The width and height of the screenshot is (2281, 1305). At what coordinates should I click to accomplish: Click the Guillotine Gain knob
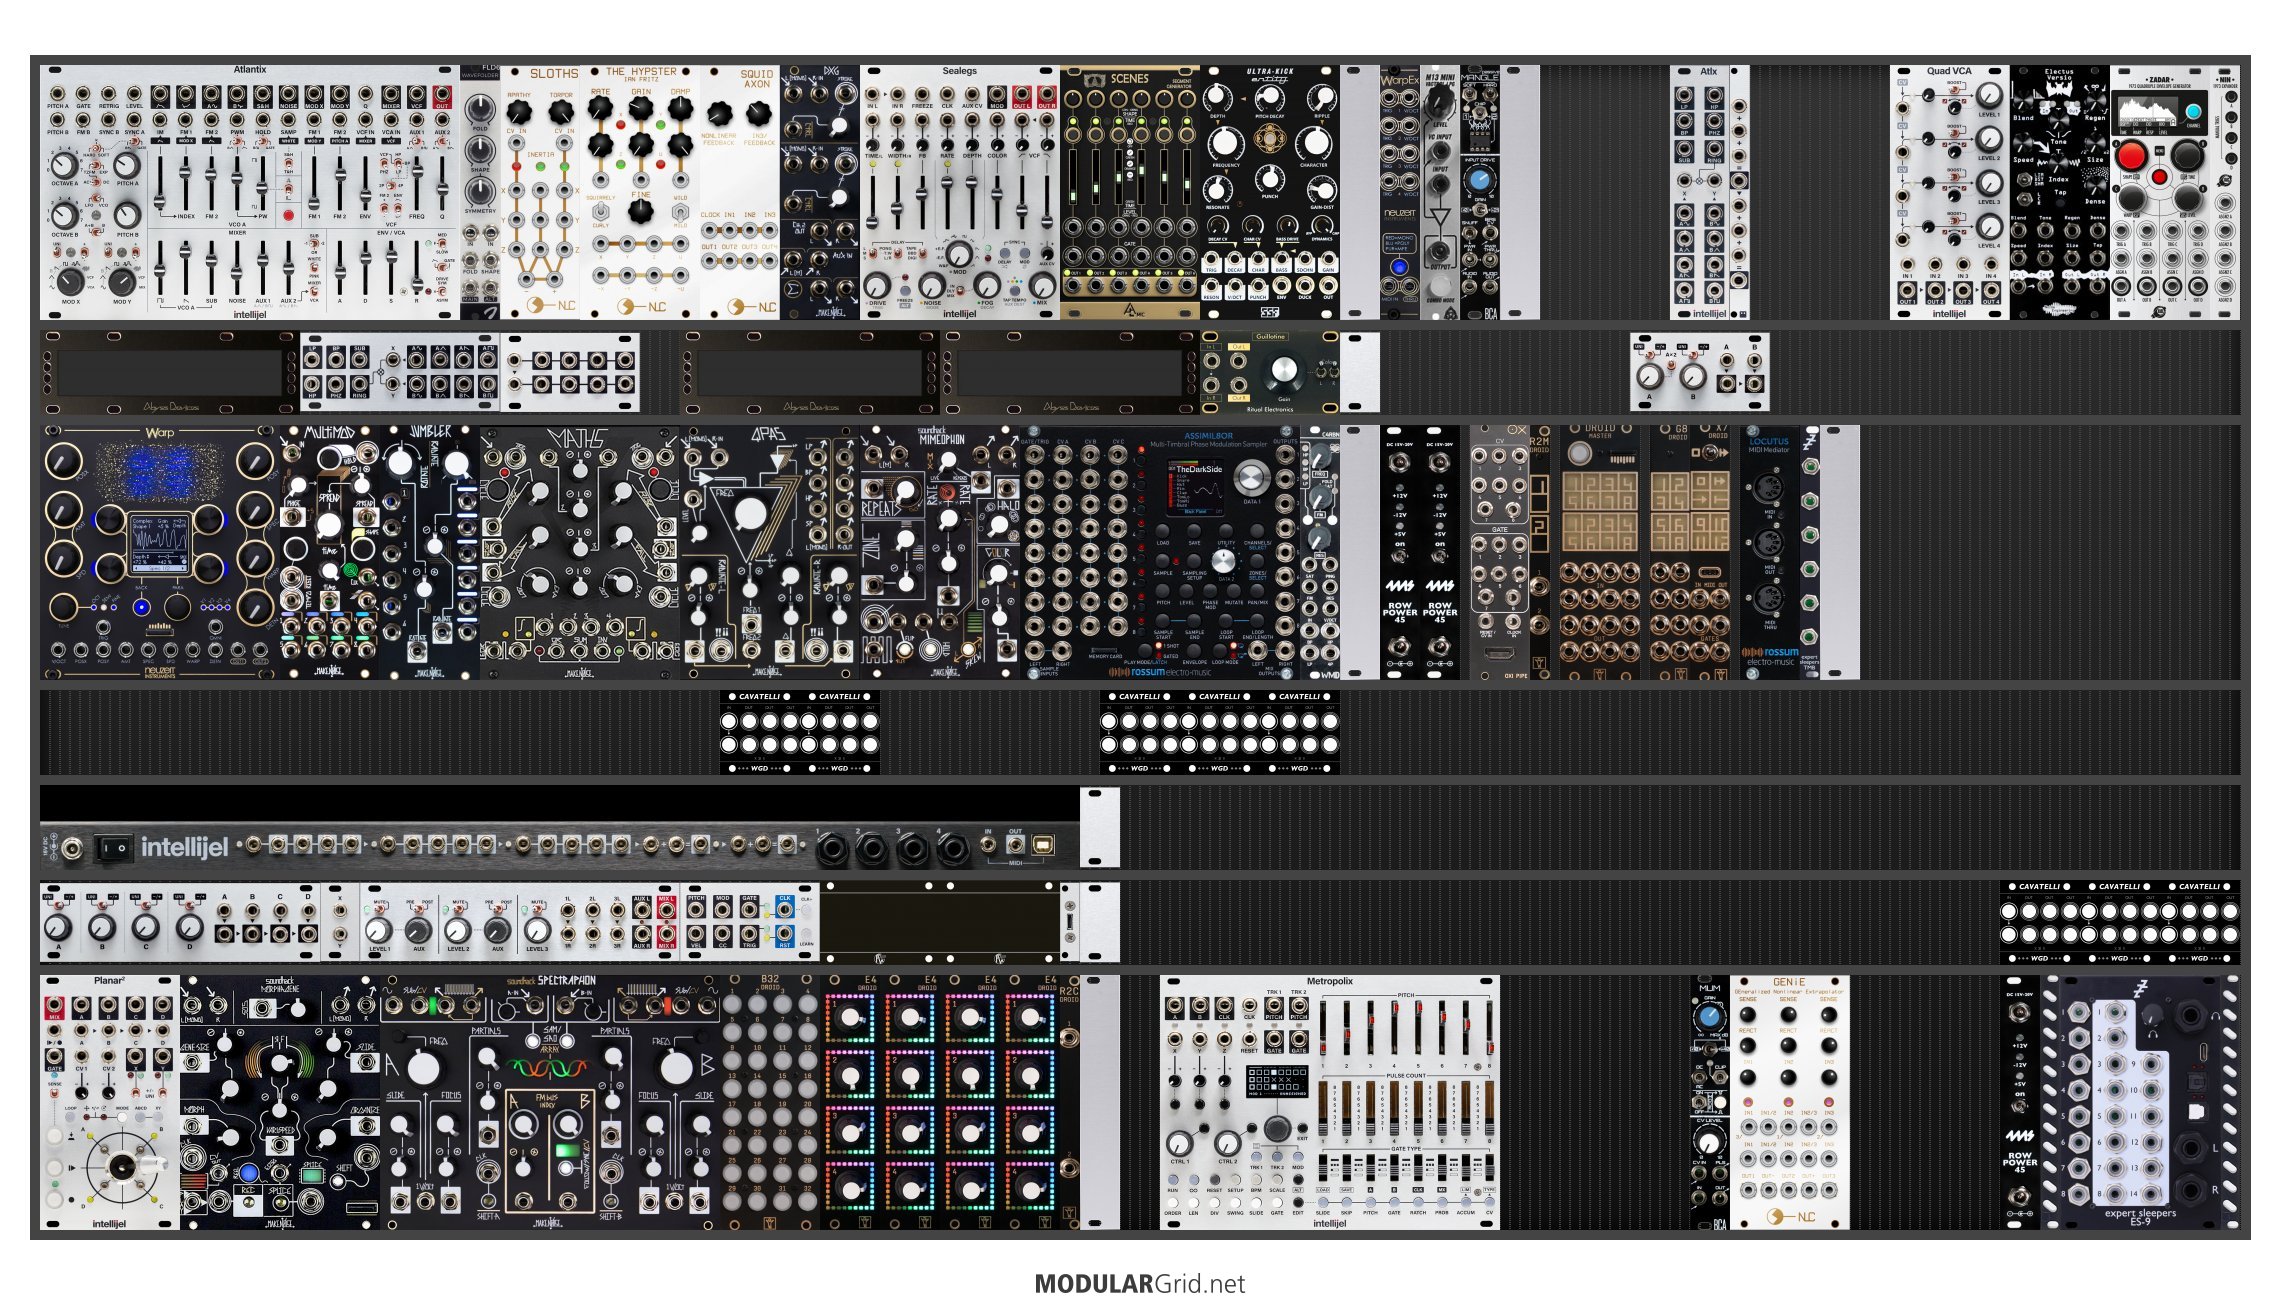(x=1283, y=372)
